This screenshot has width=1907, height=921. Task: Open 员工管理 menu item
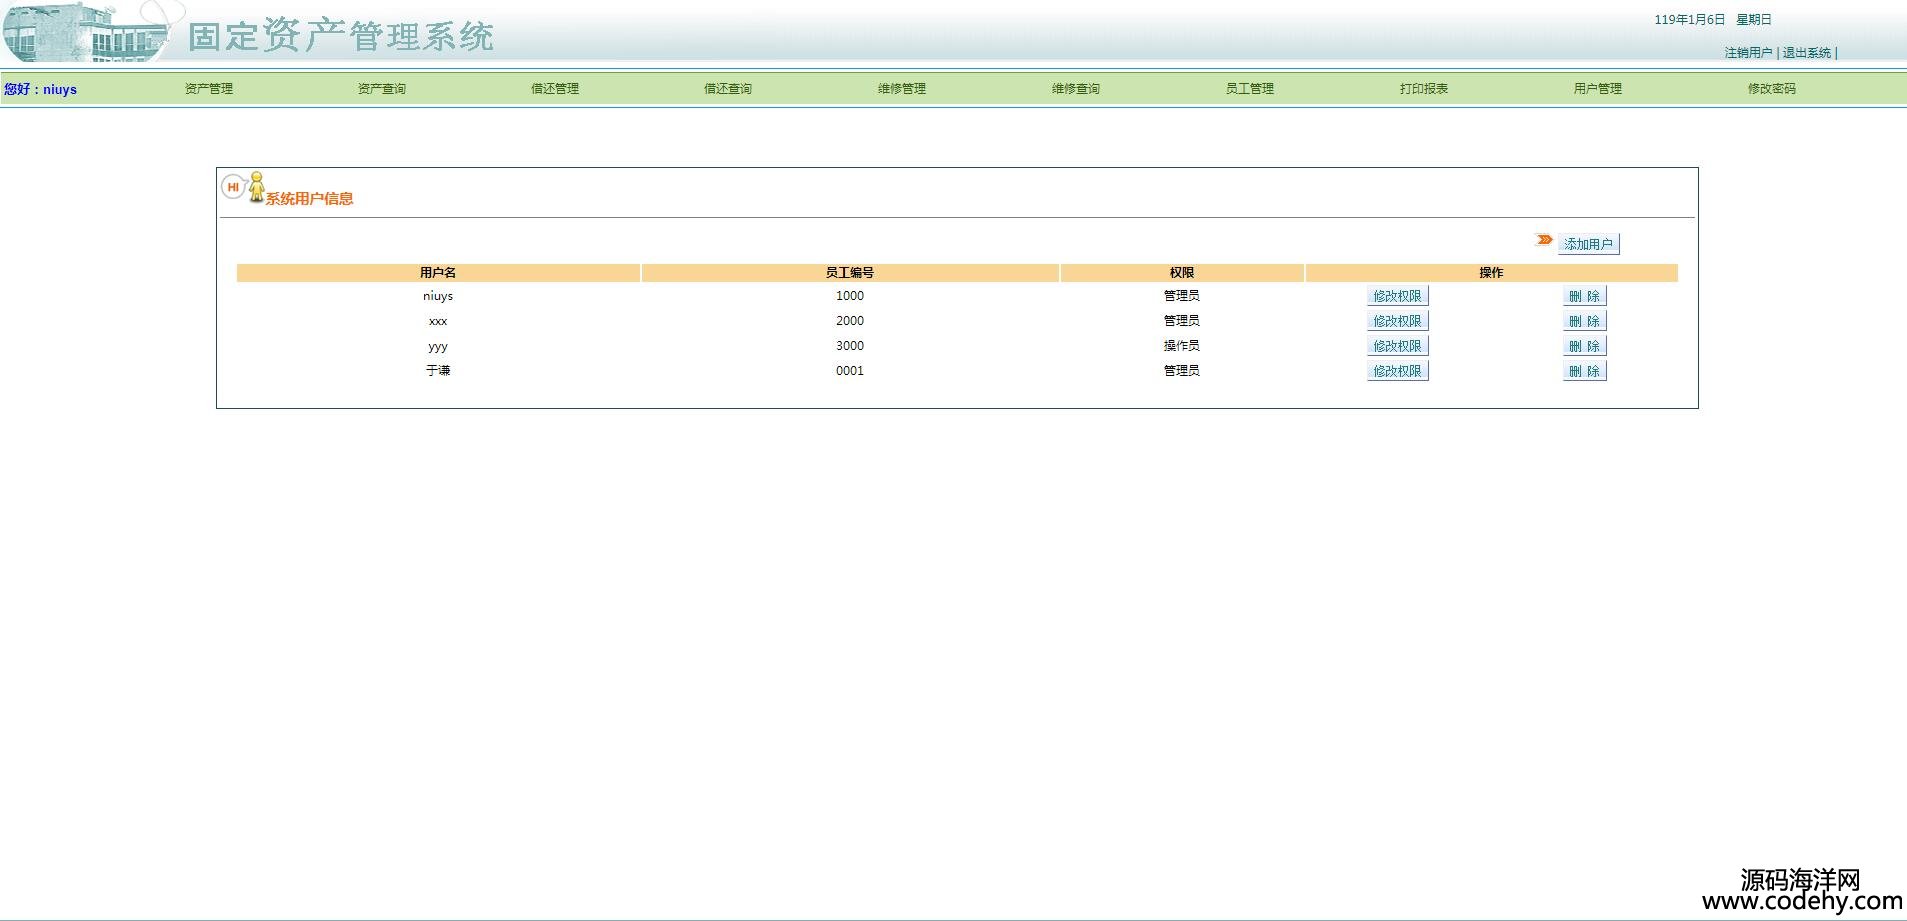click(x=1249, y=89)
